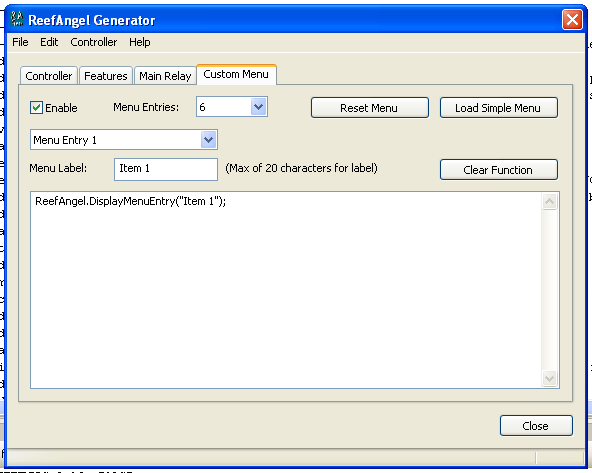592x473 pixels.
Task: Switch to the Controller tab
Action: (49, 76)
